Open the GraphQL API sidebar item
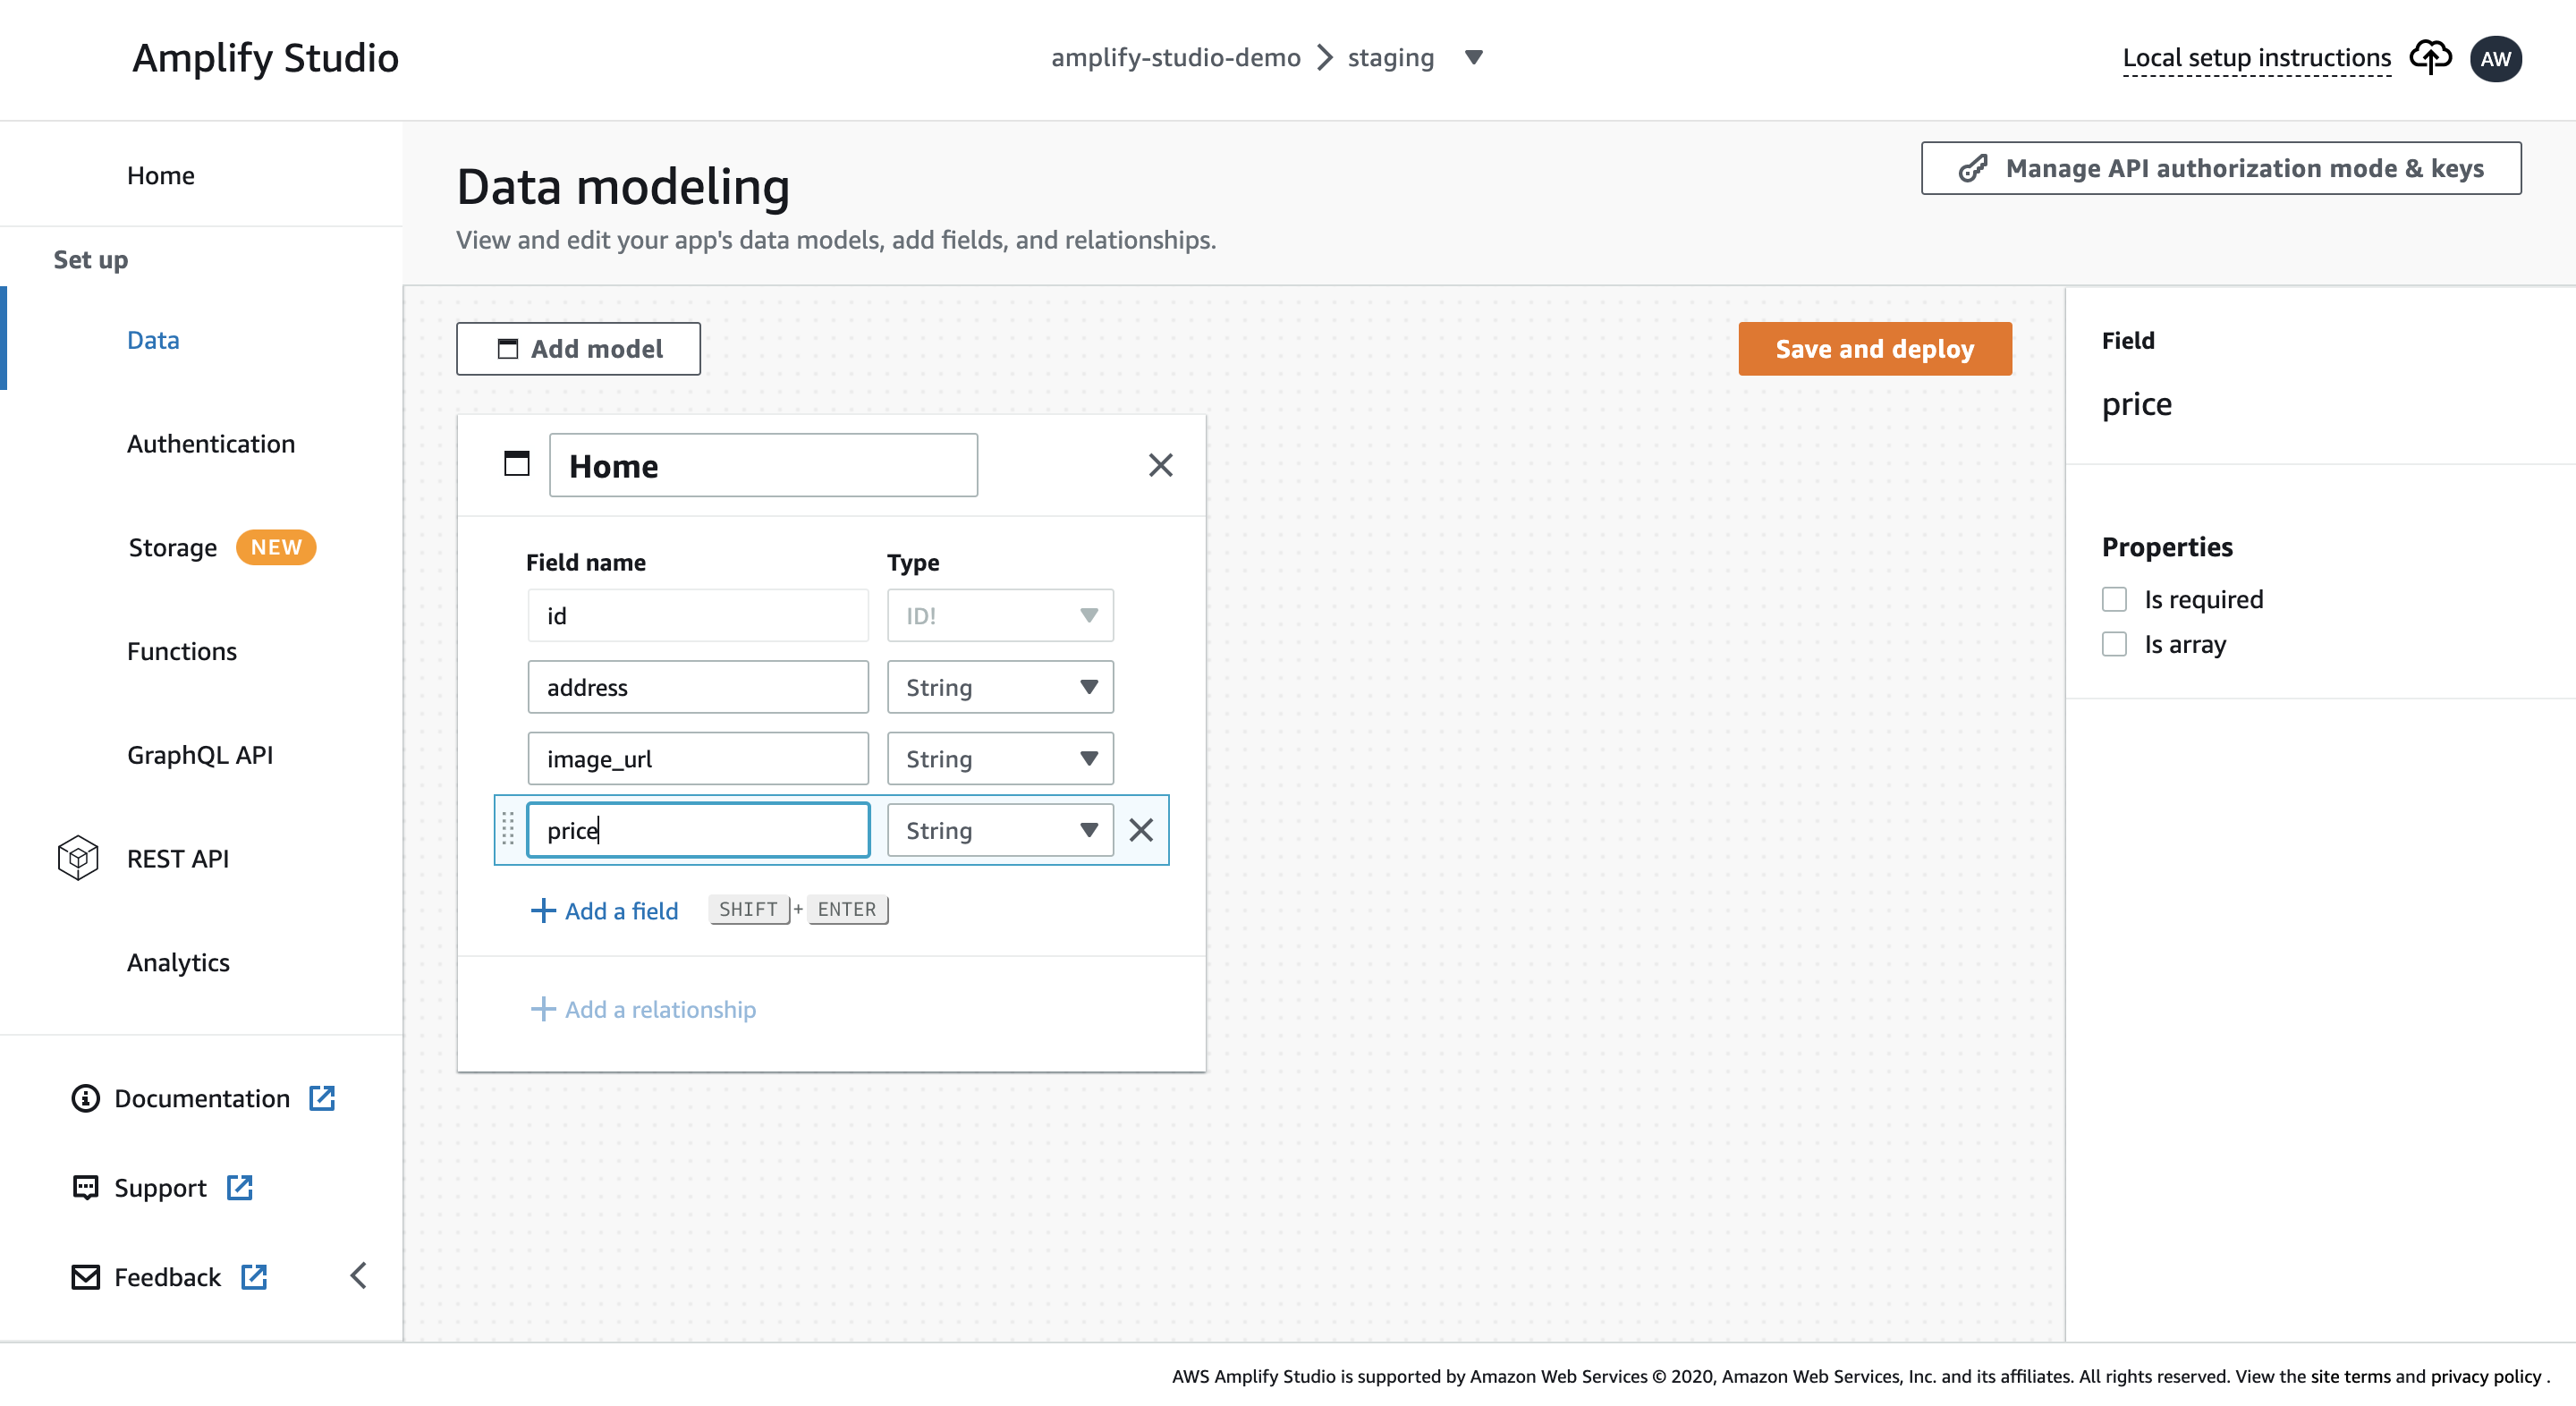Image resolution: width=2576 pixels, height=1406 pixels. click(x=200, y=754)
